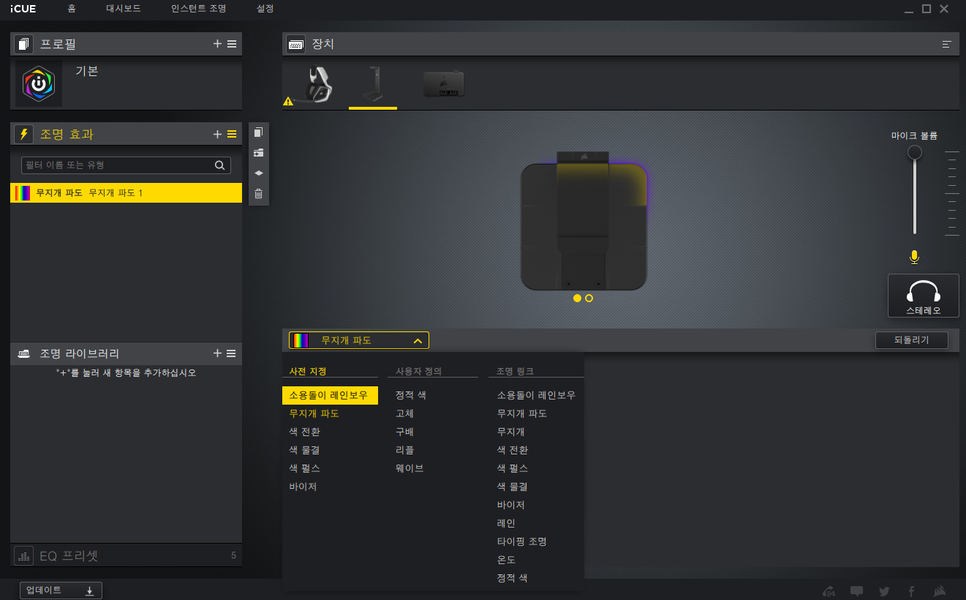966x600 pixels.
Task: Select the second hollow view dot
Action: tap(589, 298)
